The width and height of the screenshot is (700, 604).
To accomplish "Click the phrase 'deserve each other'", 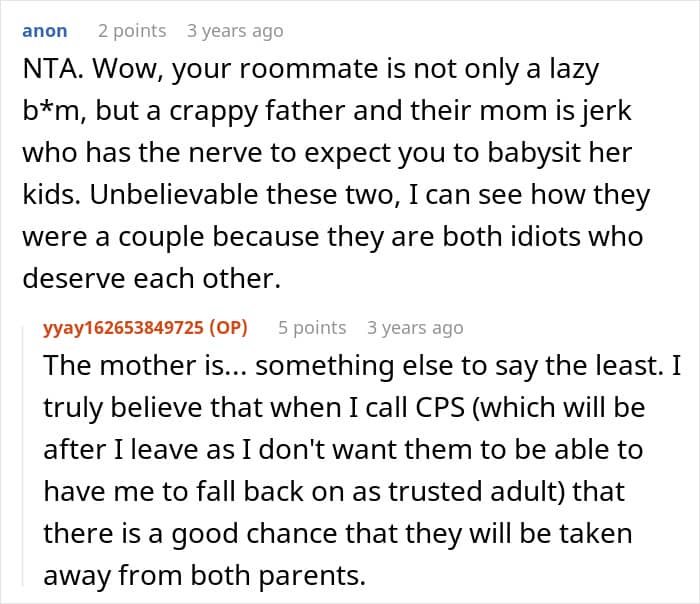I will pos(148,279).
